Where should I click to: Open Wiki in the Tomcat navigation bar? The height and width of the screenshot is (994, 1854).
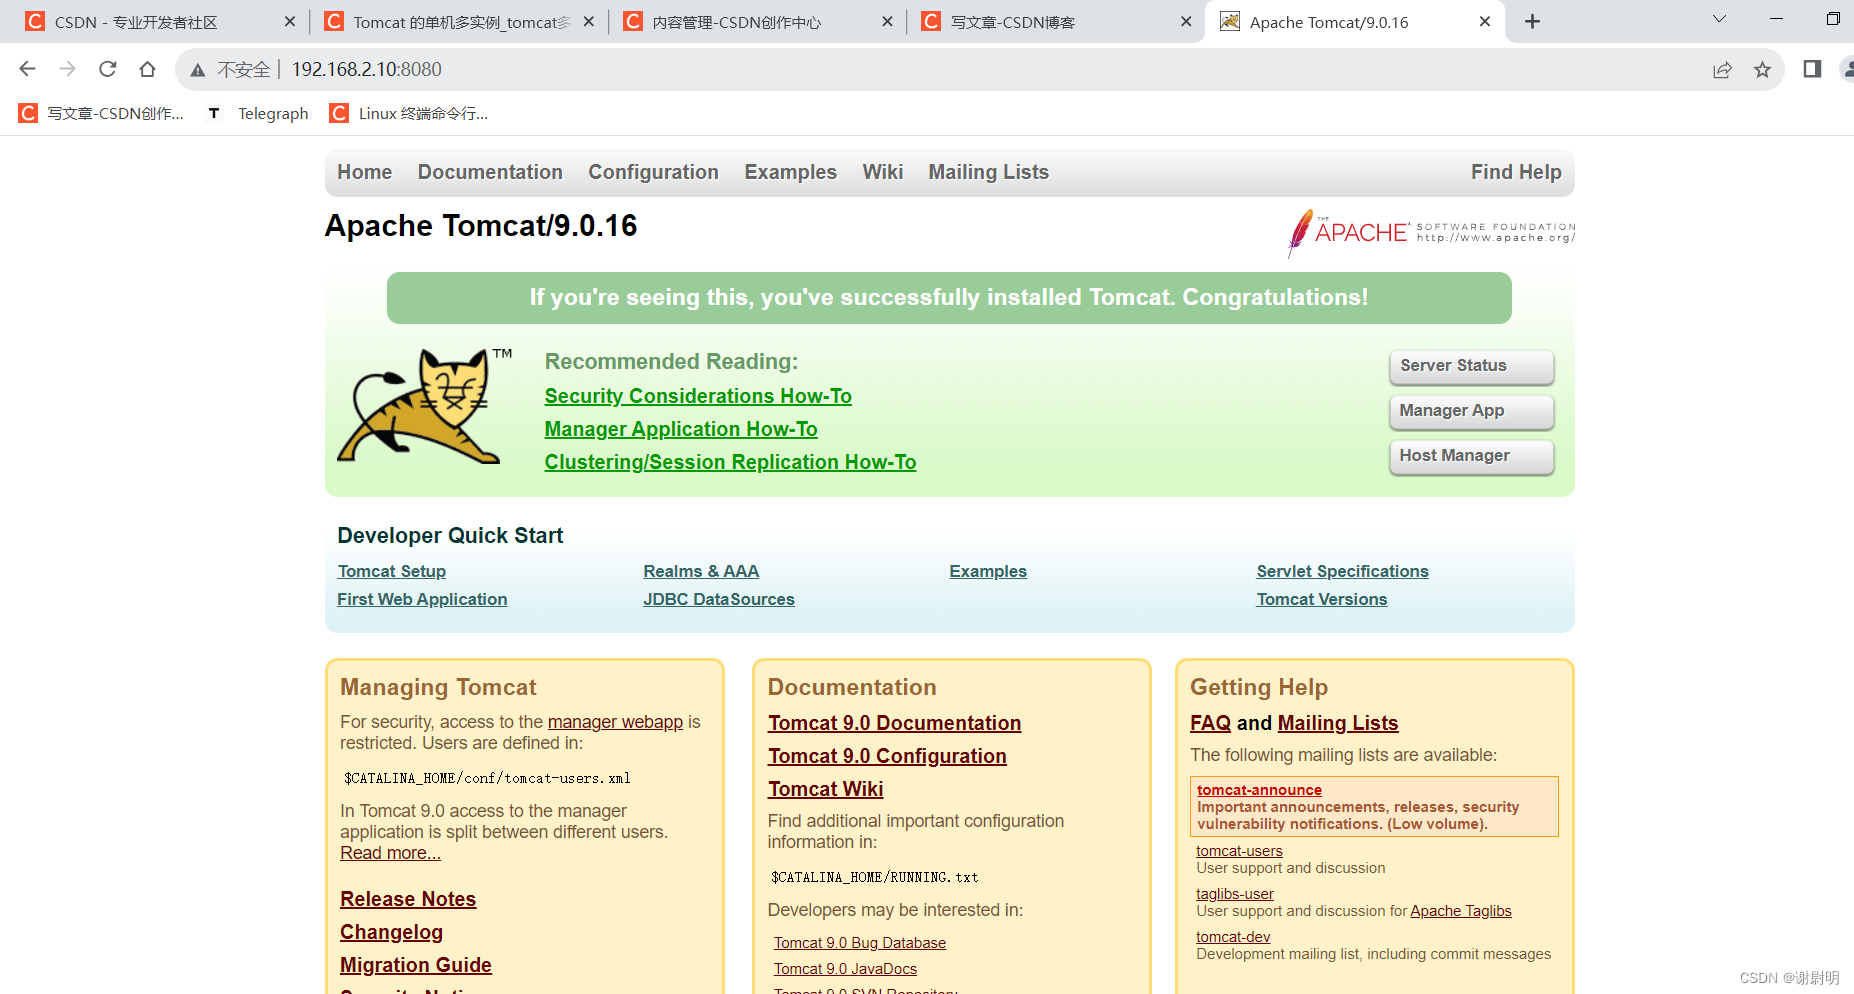pyautogui.click(x=883, y=172)
